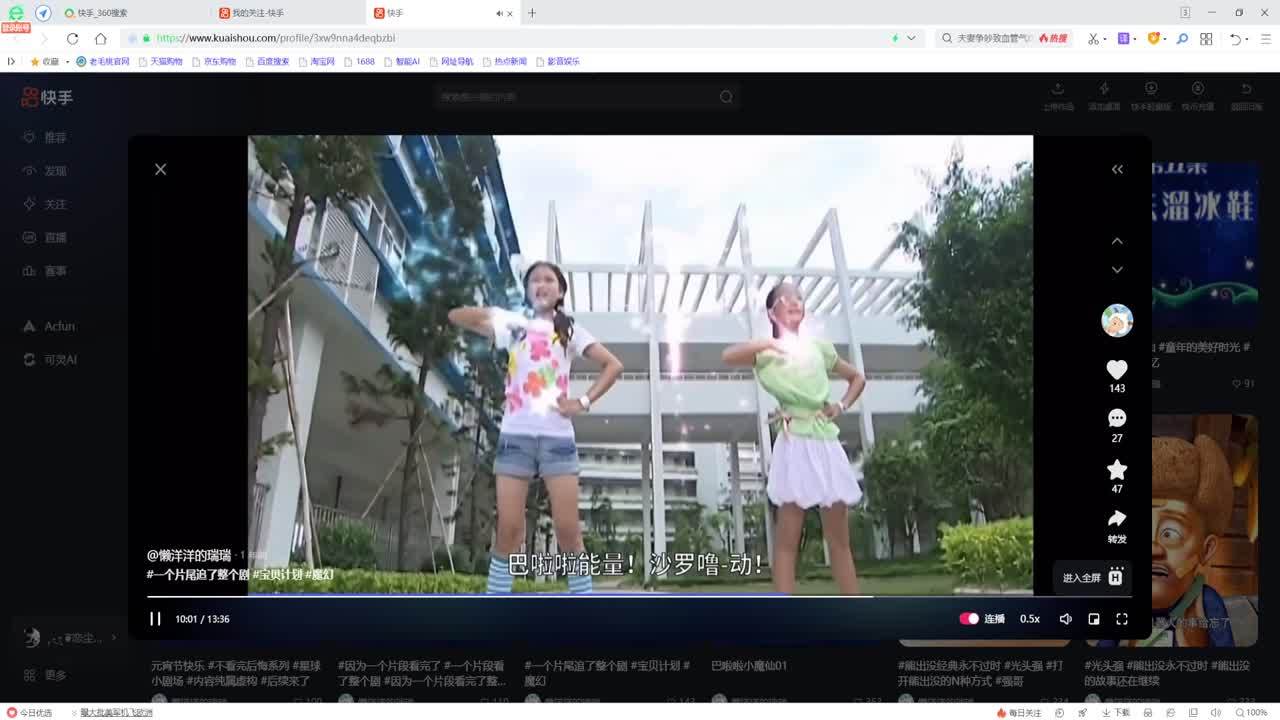
Task: Like the video with the heart icon
Action: (1116, 370)
